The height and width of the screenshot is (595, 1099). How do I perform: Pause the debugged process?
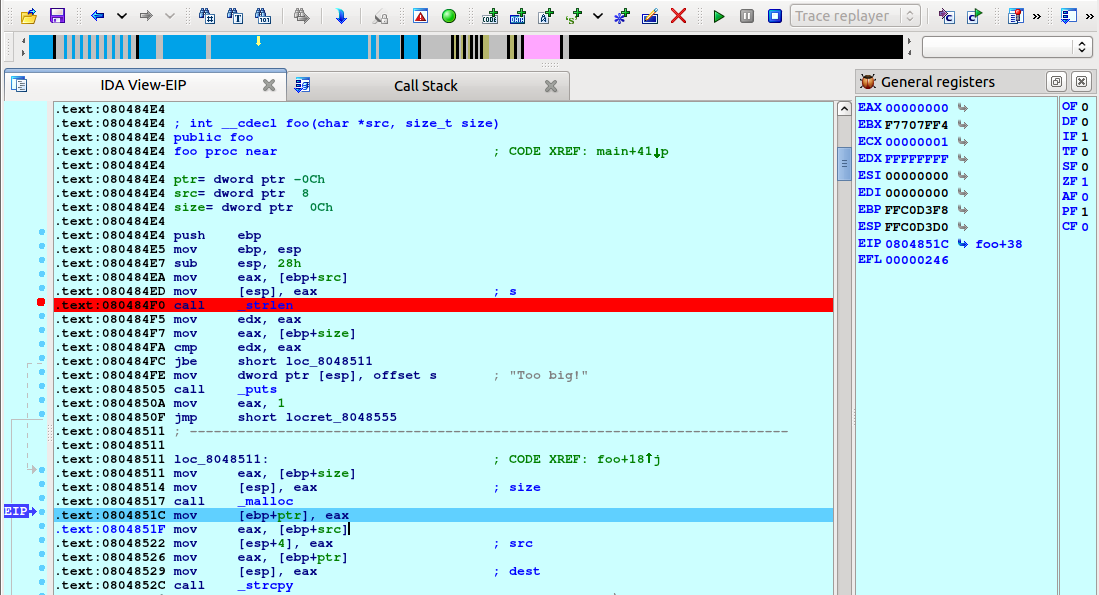[x=747, y=16]
